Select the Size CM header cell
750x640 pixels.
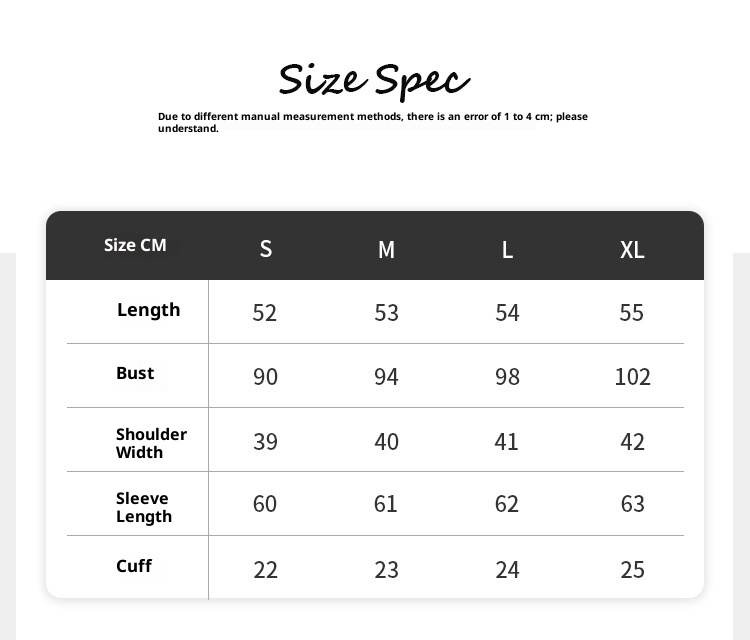[x=135, y=245]
